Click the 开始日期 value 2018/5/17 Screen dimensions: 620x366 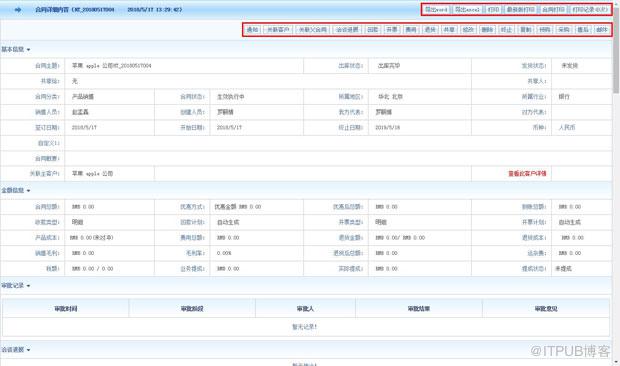point(229,128)
